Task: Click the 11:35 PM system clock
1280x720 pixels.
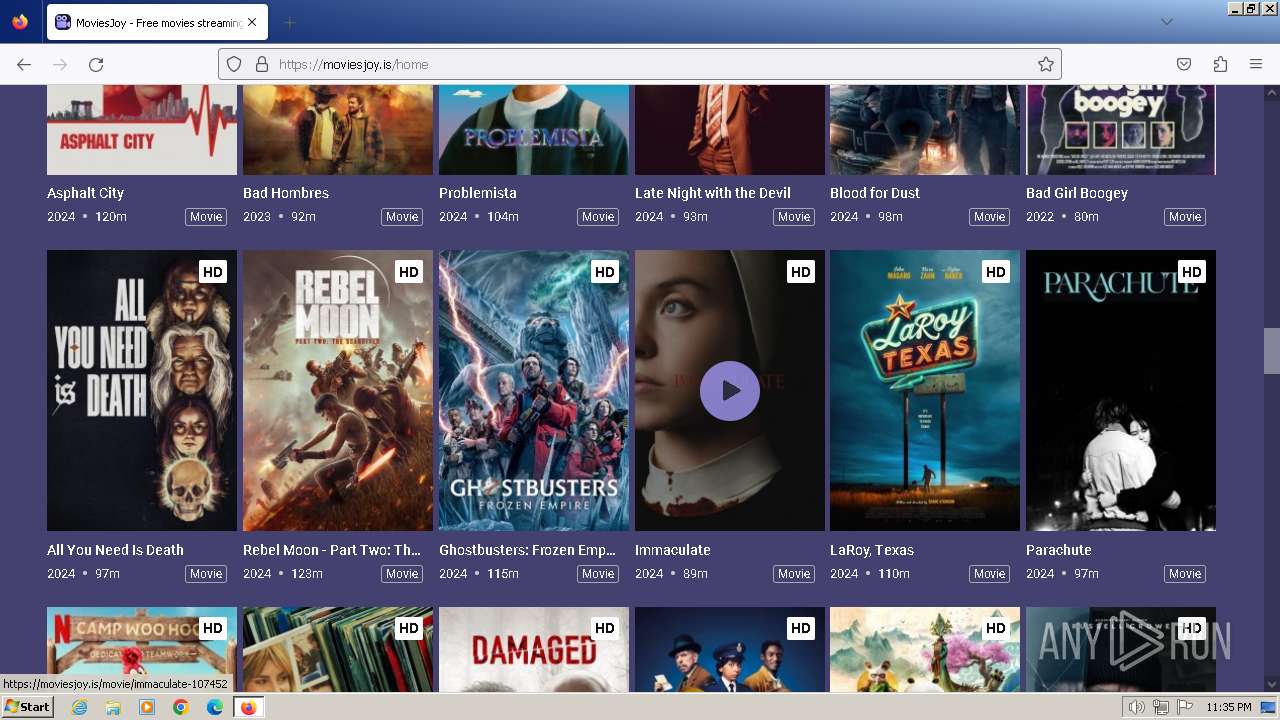Action: coord(1229,707)
